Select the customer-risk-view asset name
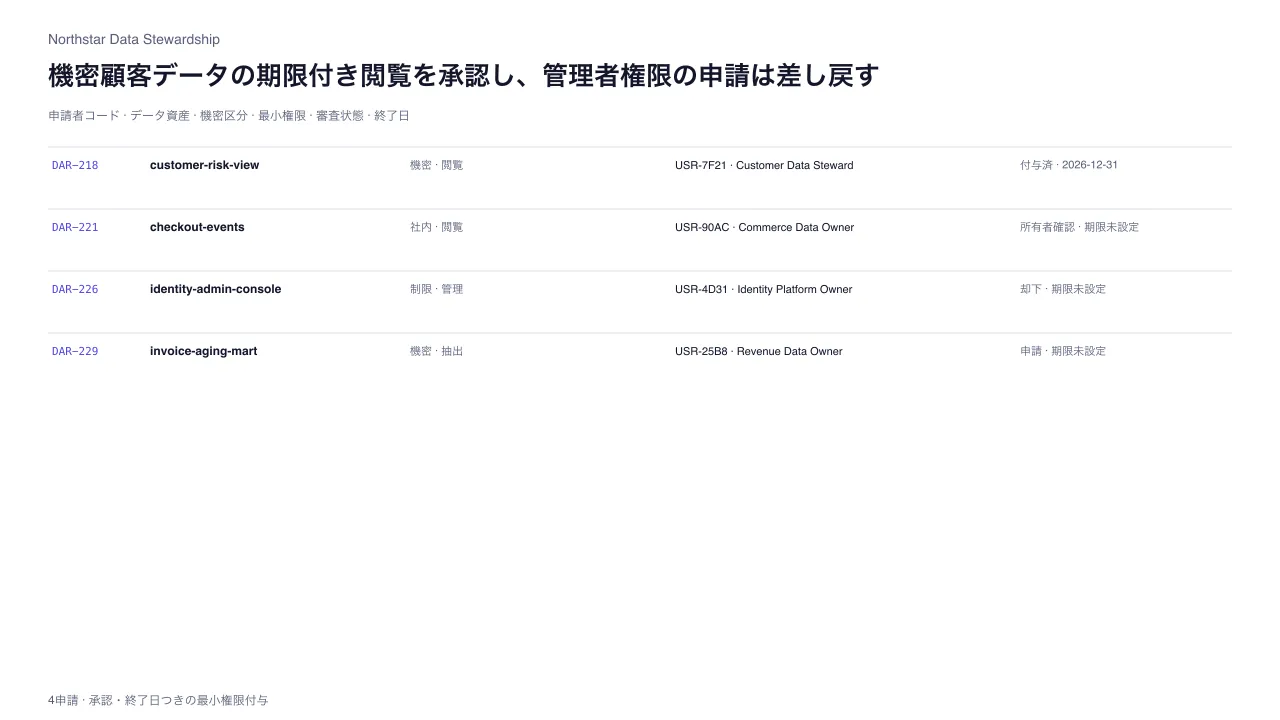This screenshot has height=720, width=1280. click(204, 165)
